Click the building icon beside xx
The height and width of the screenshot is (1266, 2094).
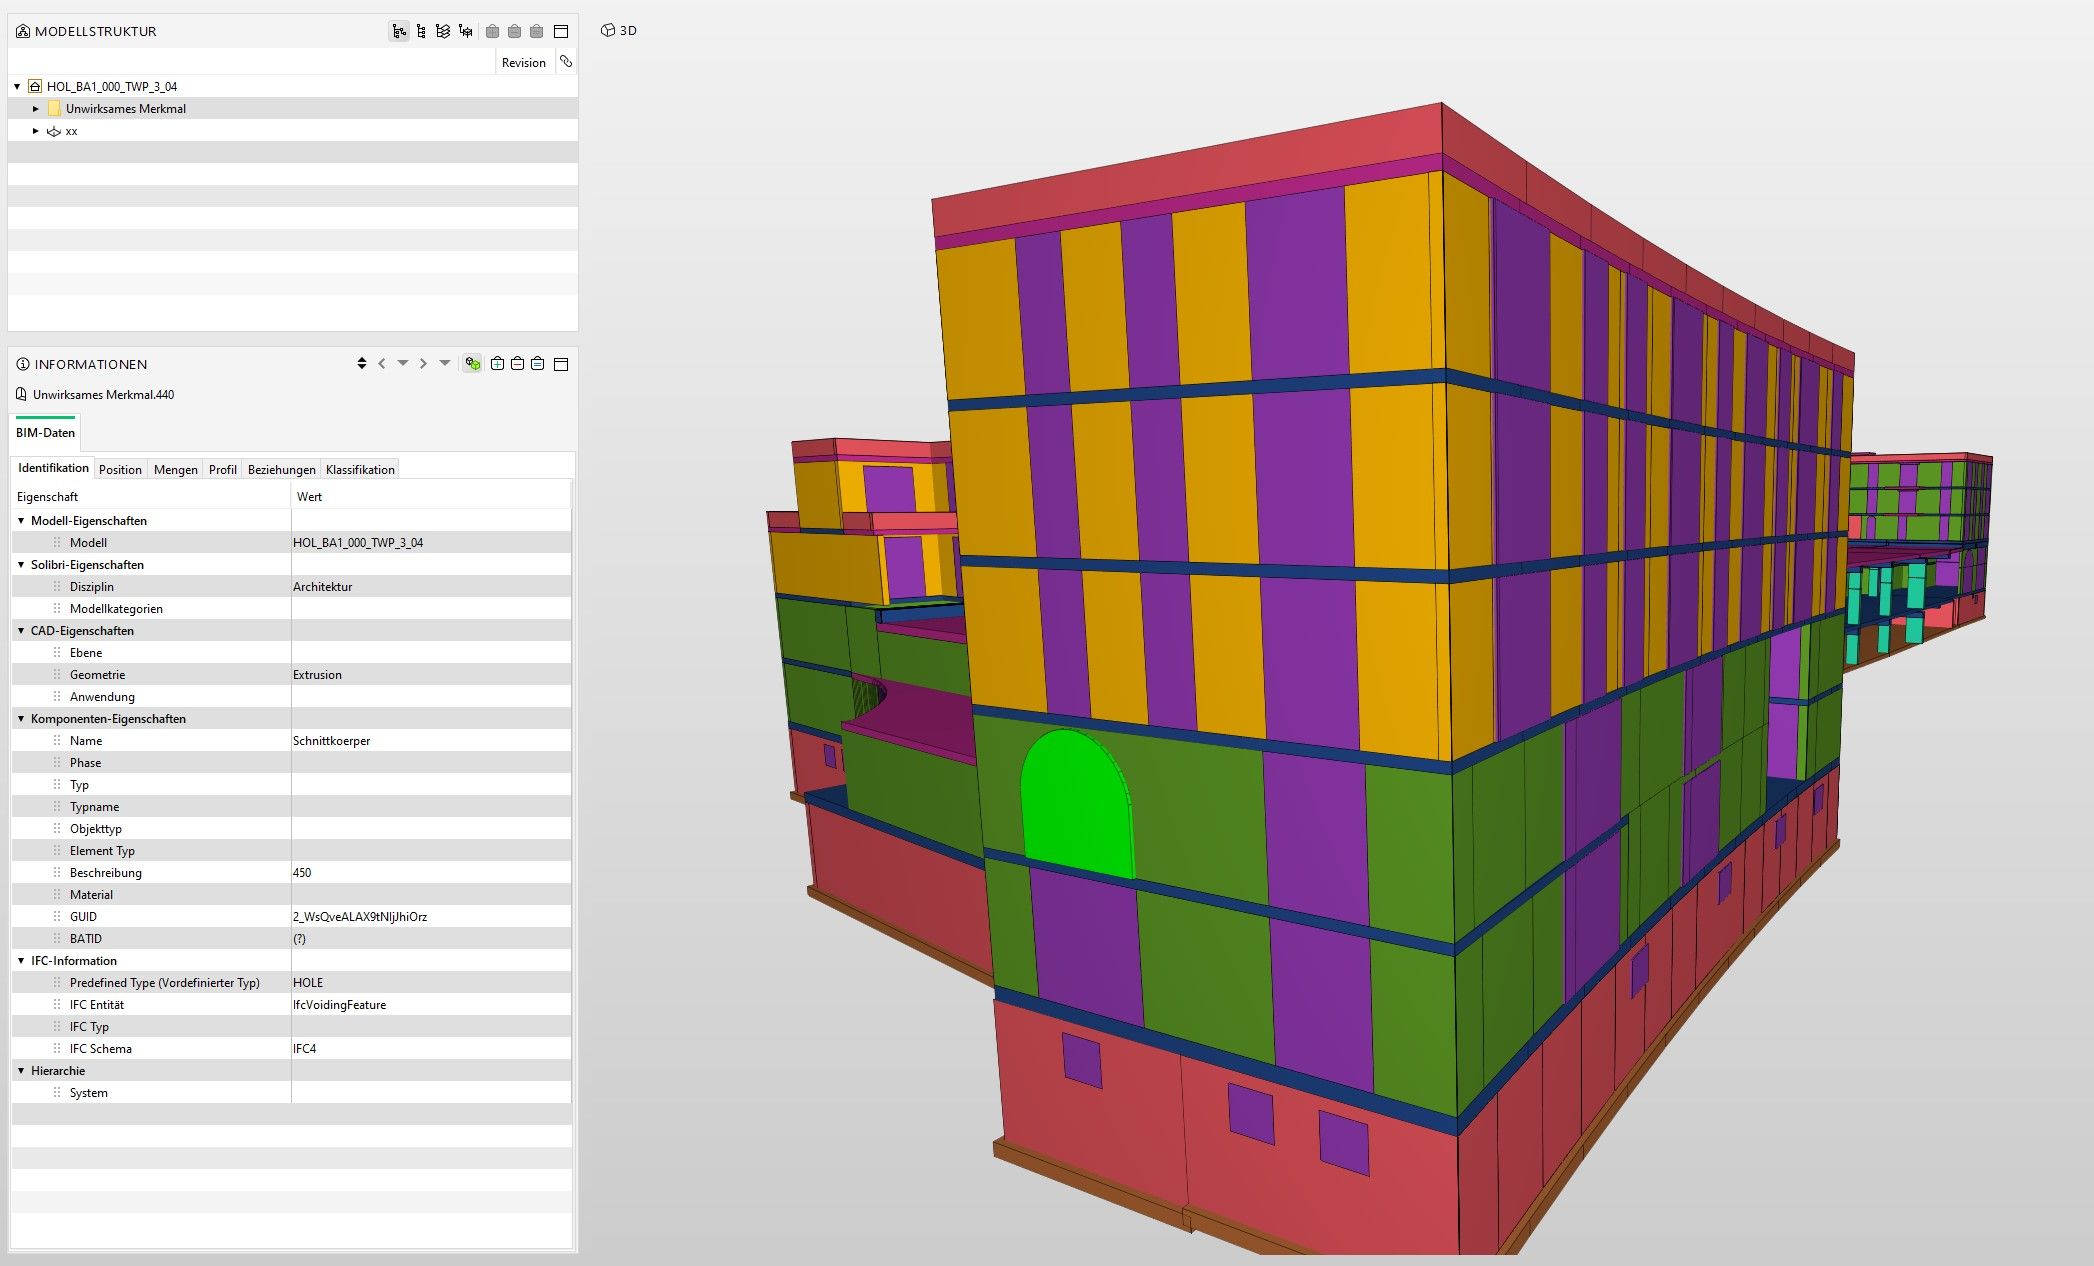[54, 131]
